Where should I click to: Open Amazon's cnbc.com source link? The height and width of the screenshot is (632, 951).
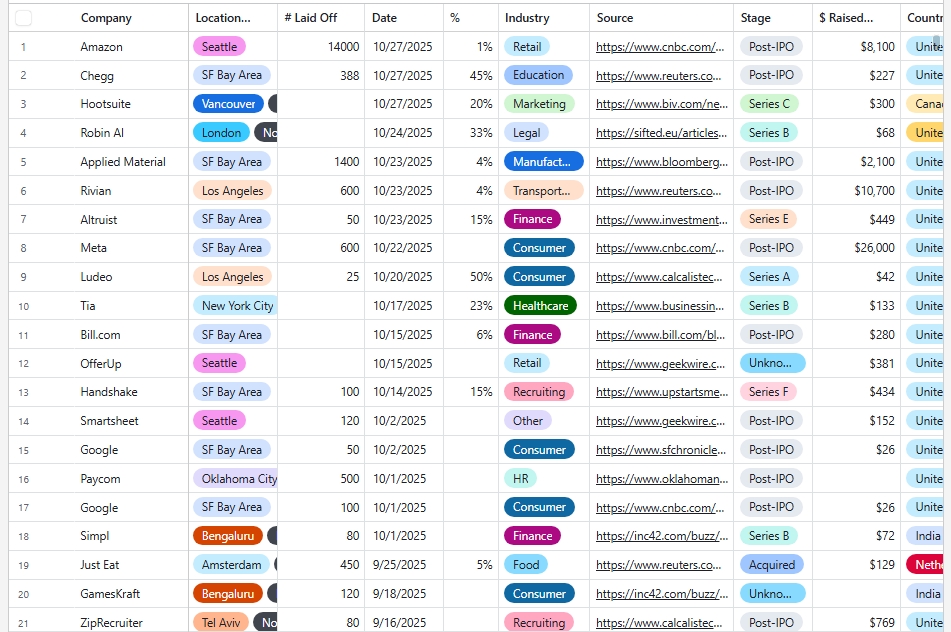660,47
